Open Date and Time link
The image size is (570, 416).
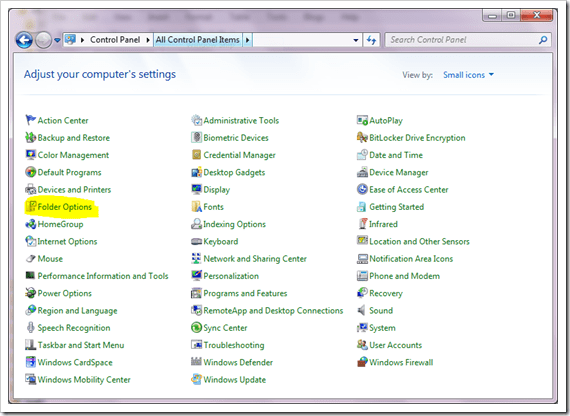396,155
